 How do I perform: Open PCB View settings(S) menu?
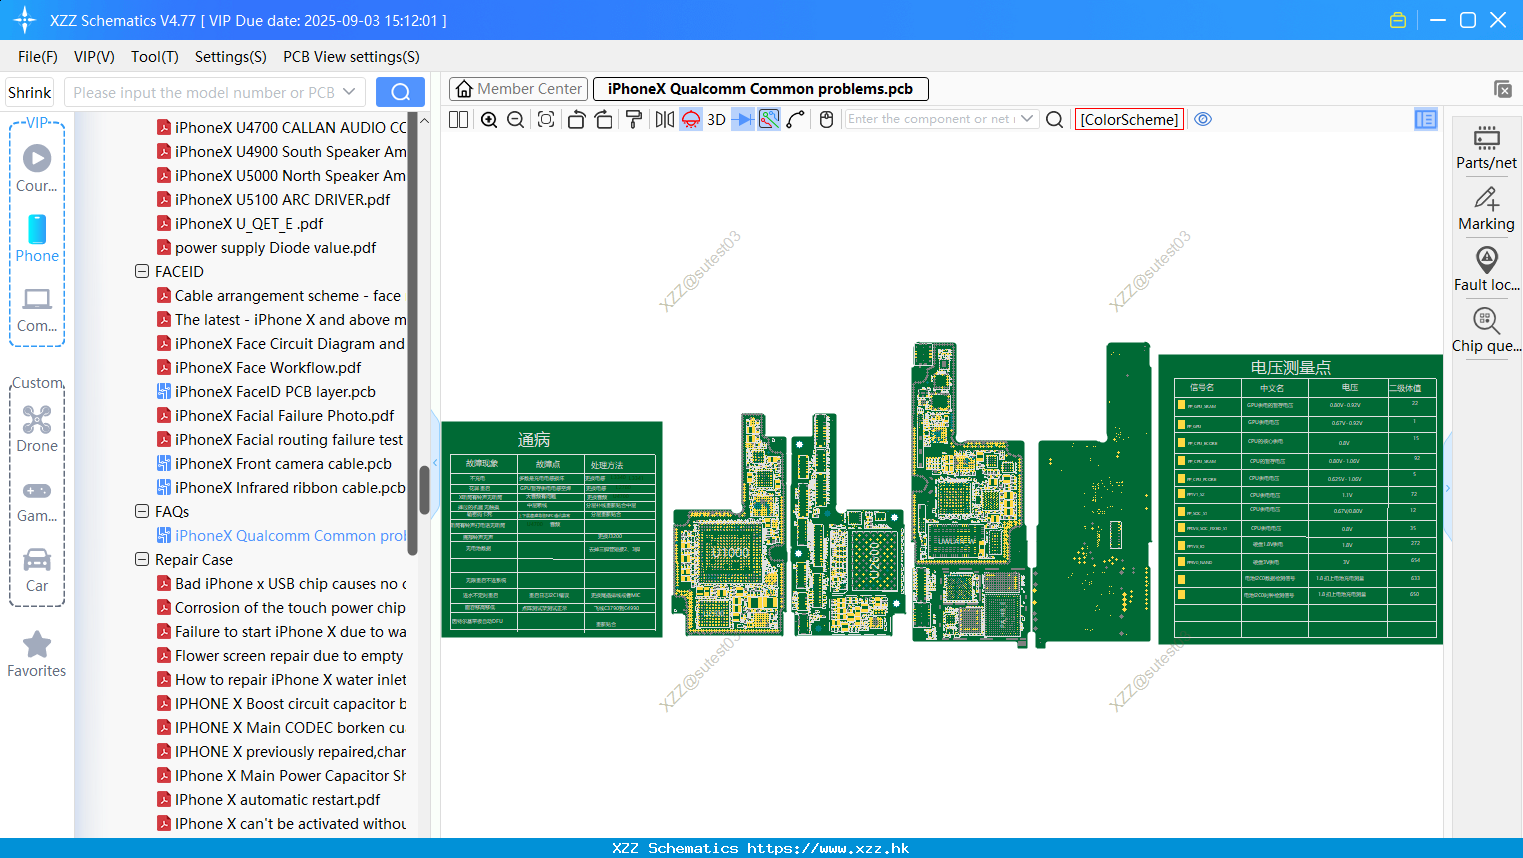coord(351,57)
